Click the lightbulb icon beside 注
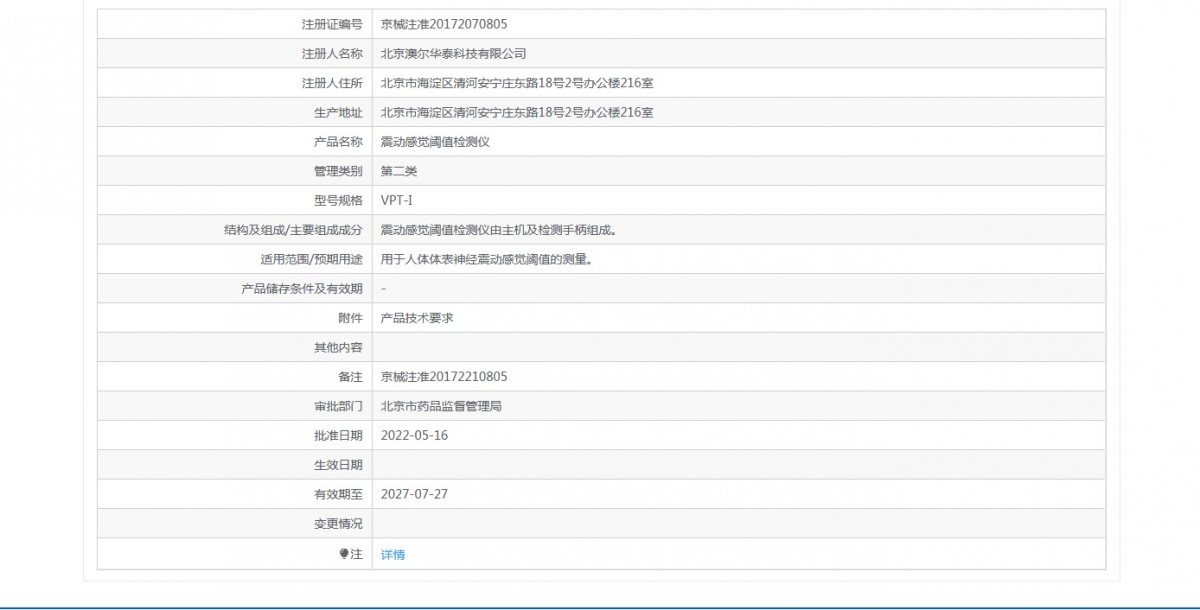Viewport: 1200px width, 610px height. (x=344, y=554)
